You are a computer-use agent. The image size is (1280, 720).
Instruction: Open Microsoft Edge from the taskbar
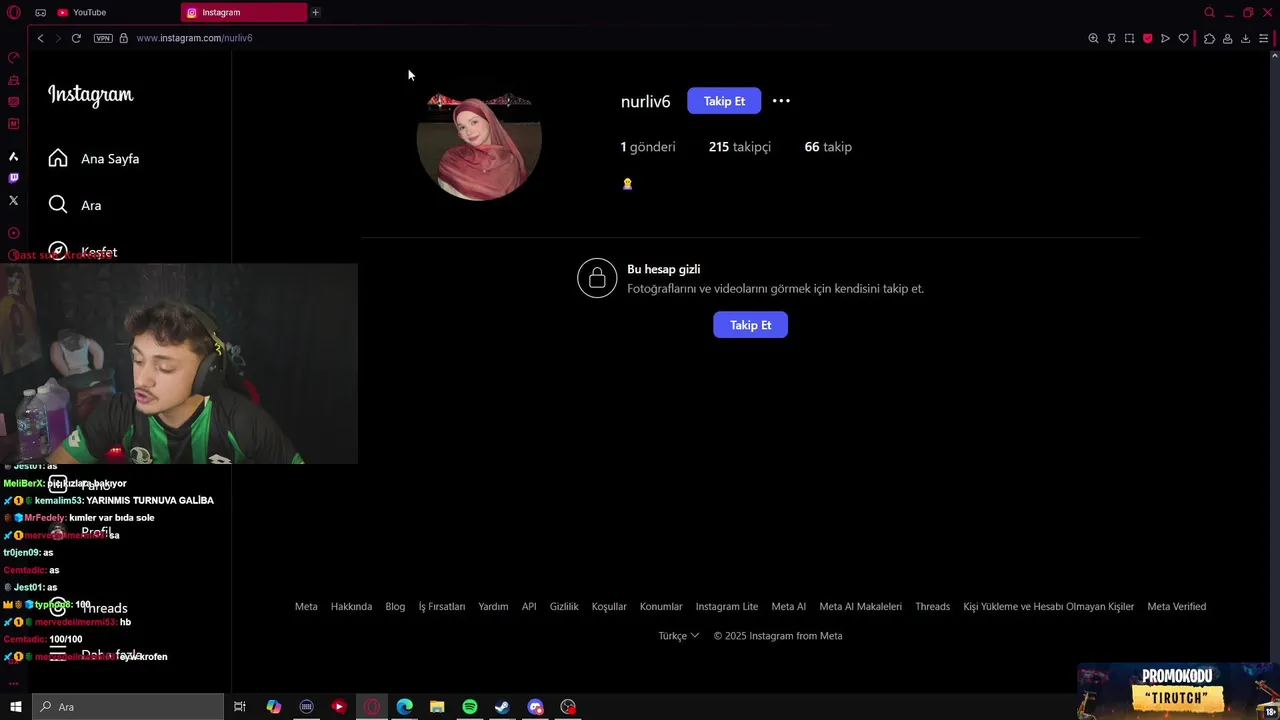click(x=404, y=707)
